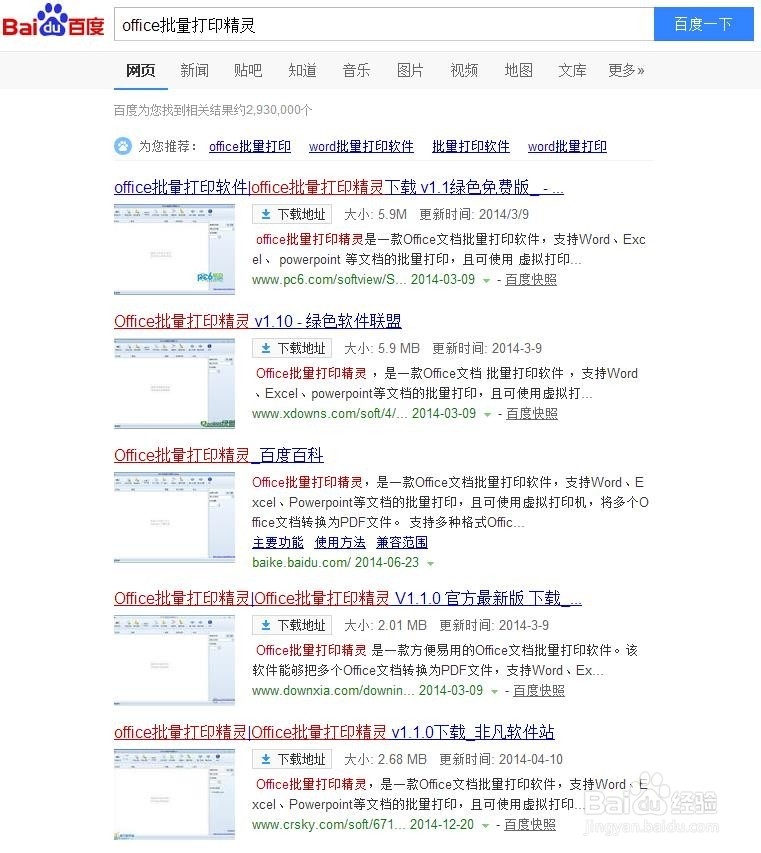Click 下载地址 button for 2.68 MB result

click(x=292, y=759)
